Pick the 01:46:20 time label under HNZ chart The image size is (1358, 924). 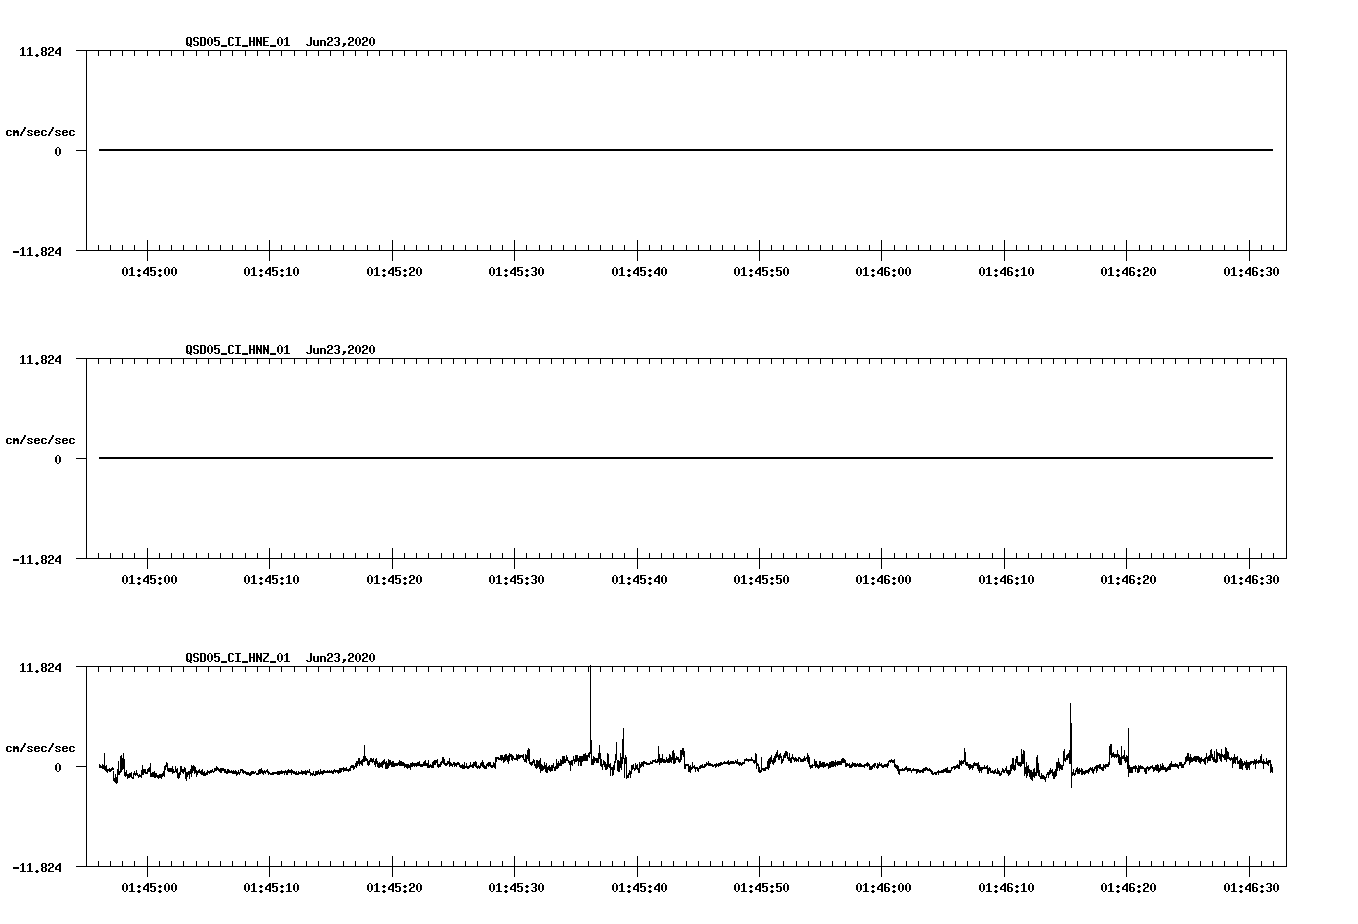pos(1128,887)
